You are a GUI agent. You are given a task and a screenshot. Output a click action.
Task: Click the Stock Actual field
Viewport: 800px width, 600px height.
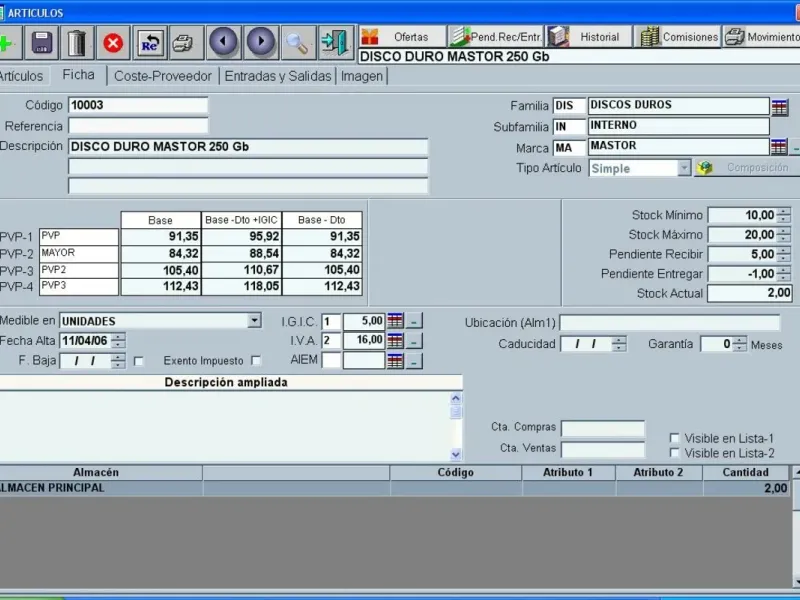pyautogui.click(x=749, y=293)
